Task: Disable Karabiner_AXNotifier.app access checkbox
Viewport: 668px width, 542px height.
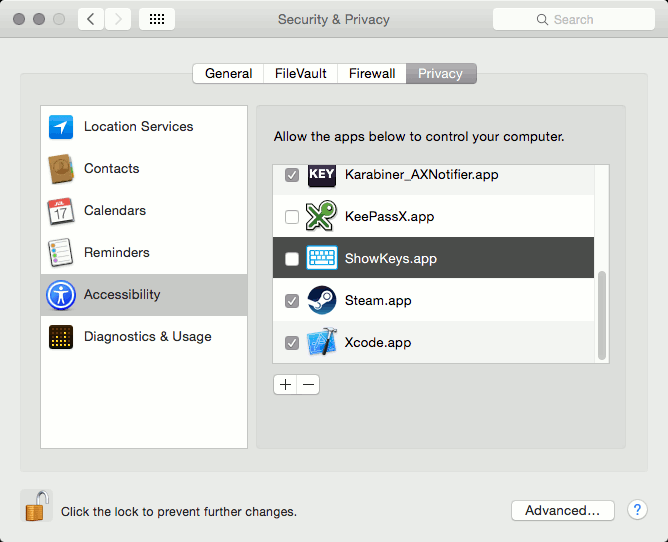Action: pyautogui.click(x=292, y=175)
